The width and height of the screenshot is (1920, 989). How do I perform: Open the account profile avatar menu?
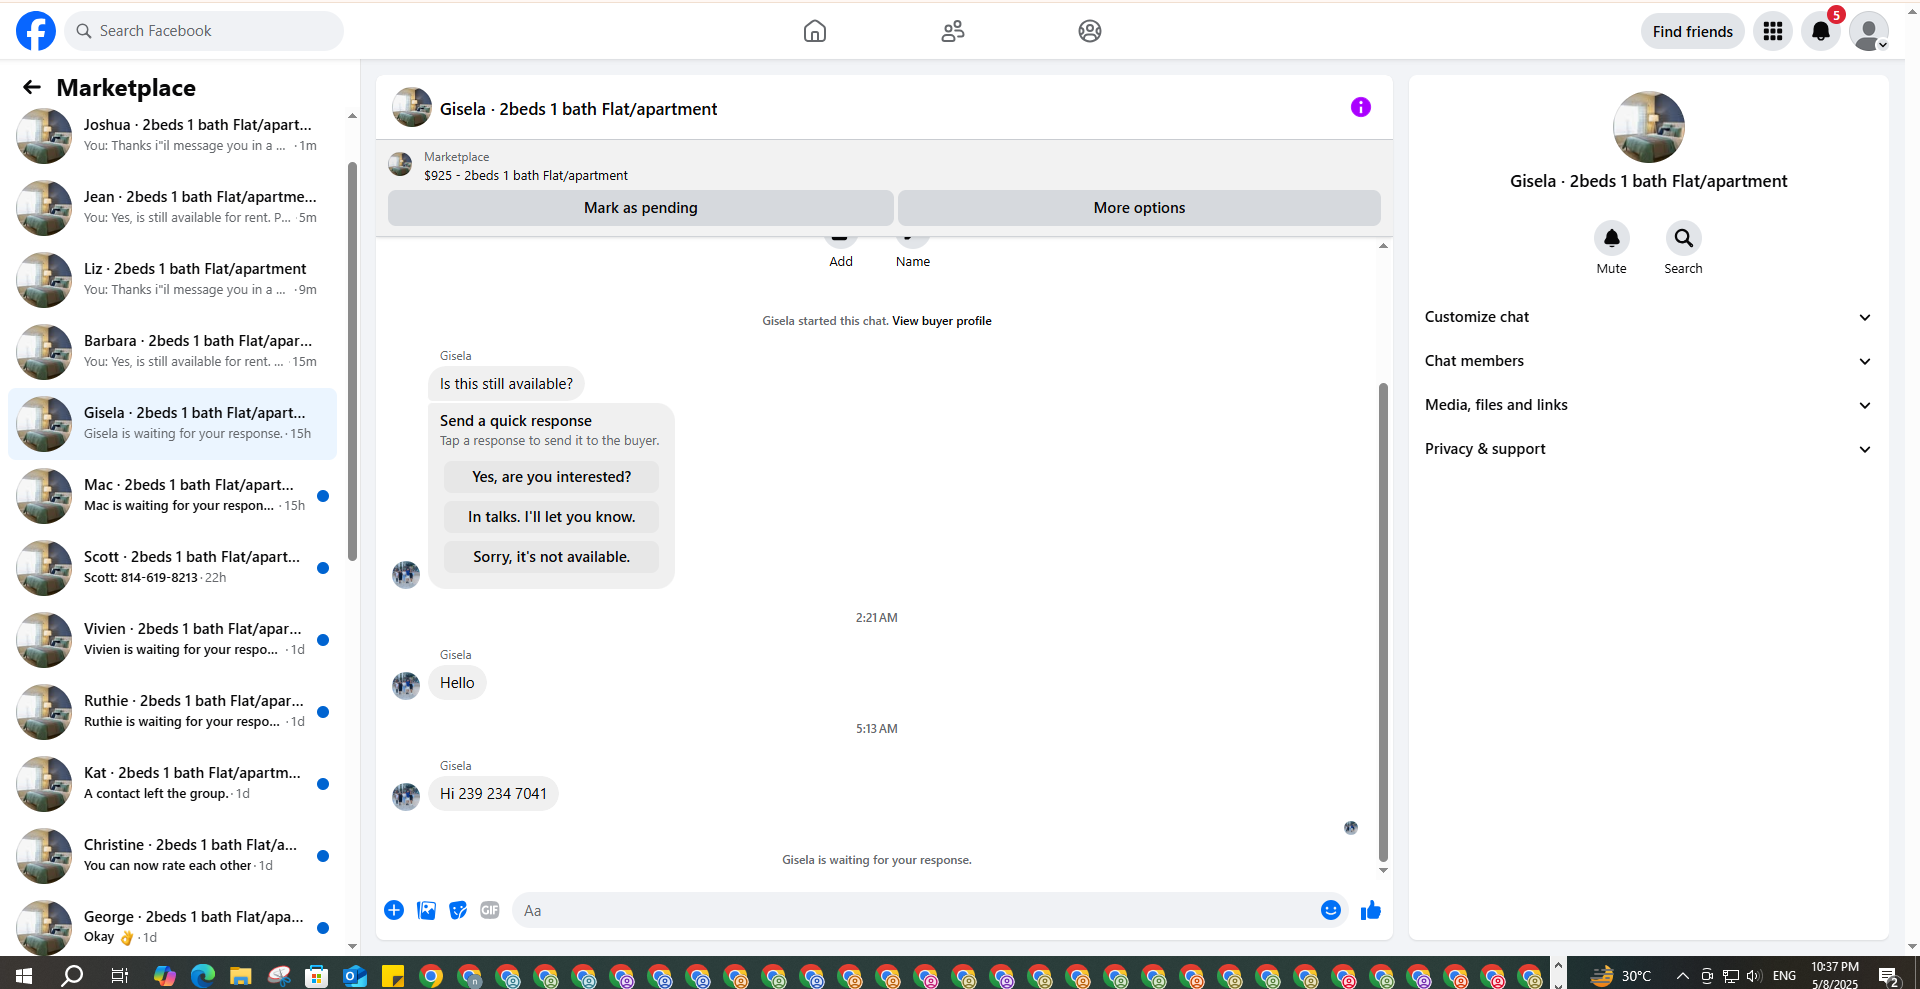point(1868,31)
